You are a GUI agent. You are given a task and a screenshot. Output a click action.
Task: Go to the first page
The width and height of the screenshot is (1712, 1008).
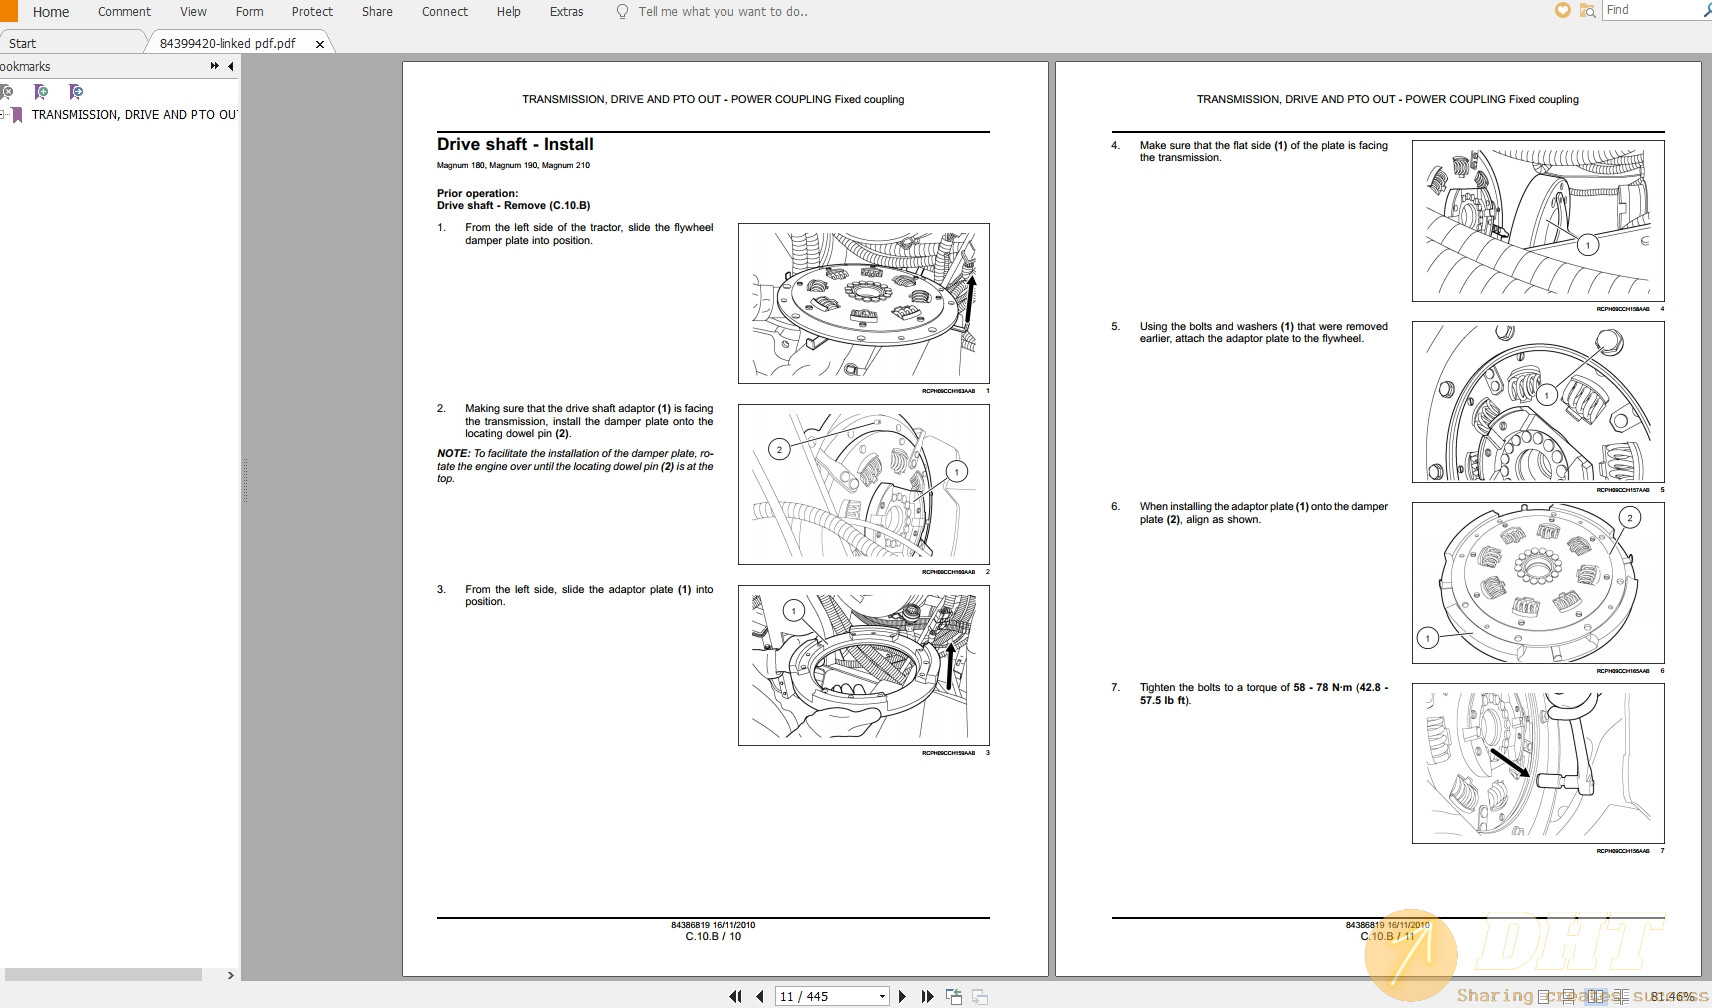pyautogui.click(x=736, y=996)
